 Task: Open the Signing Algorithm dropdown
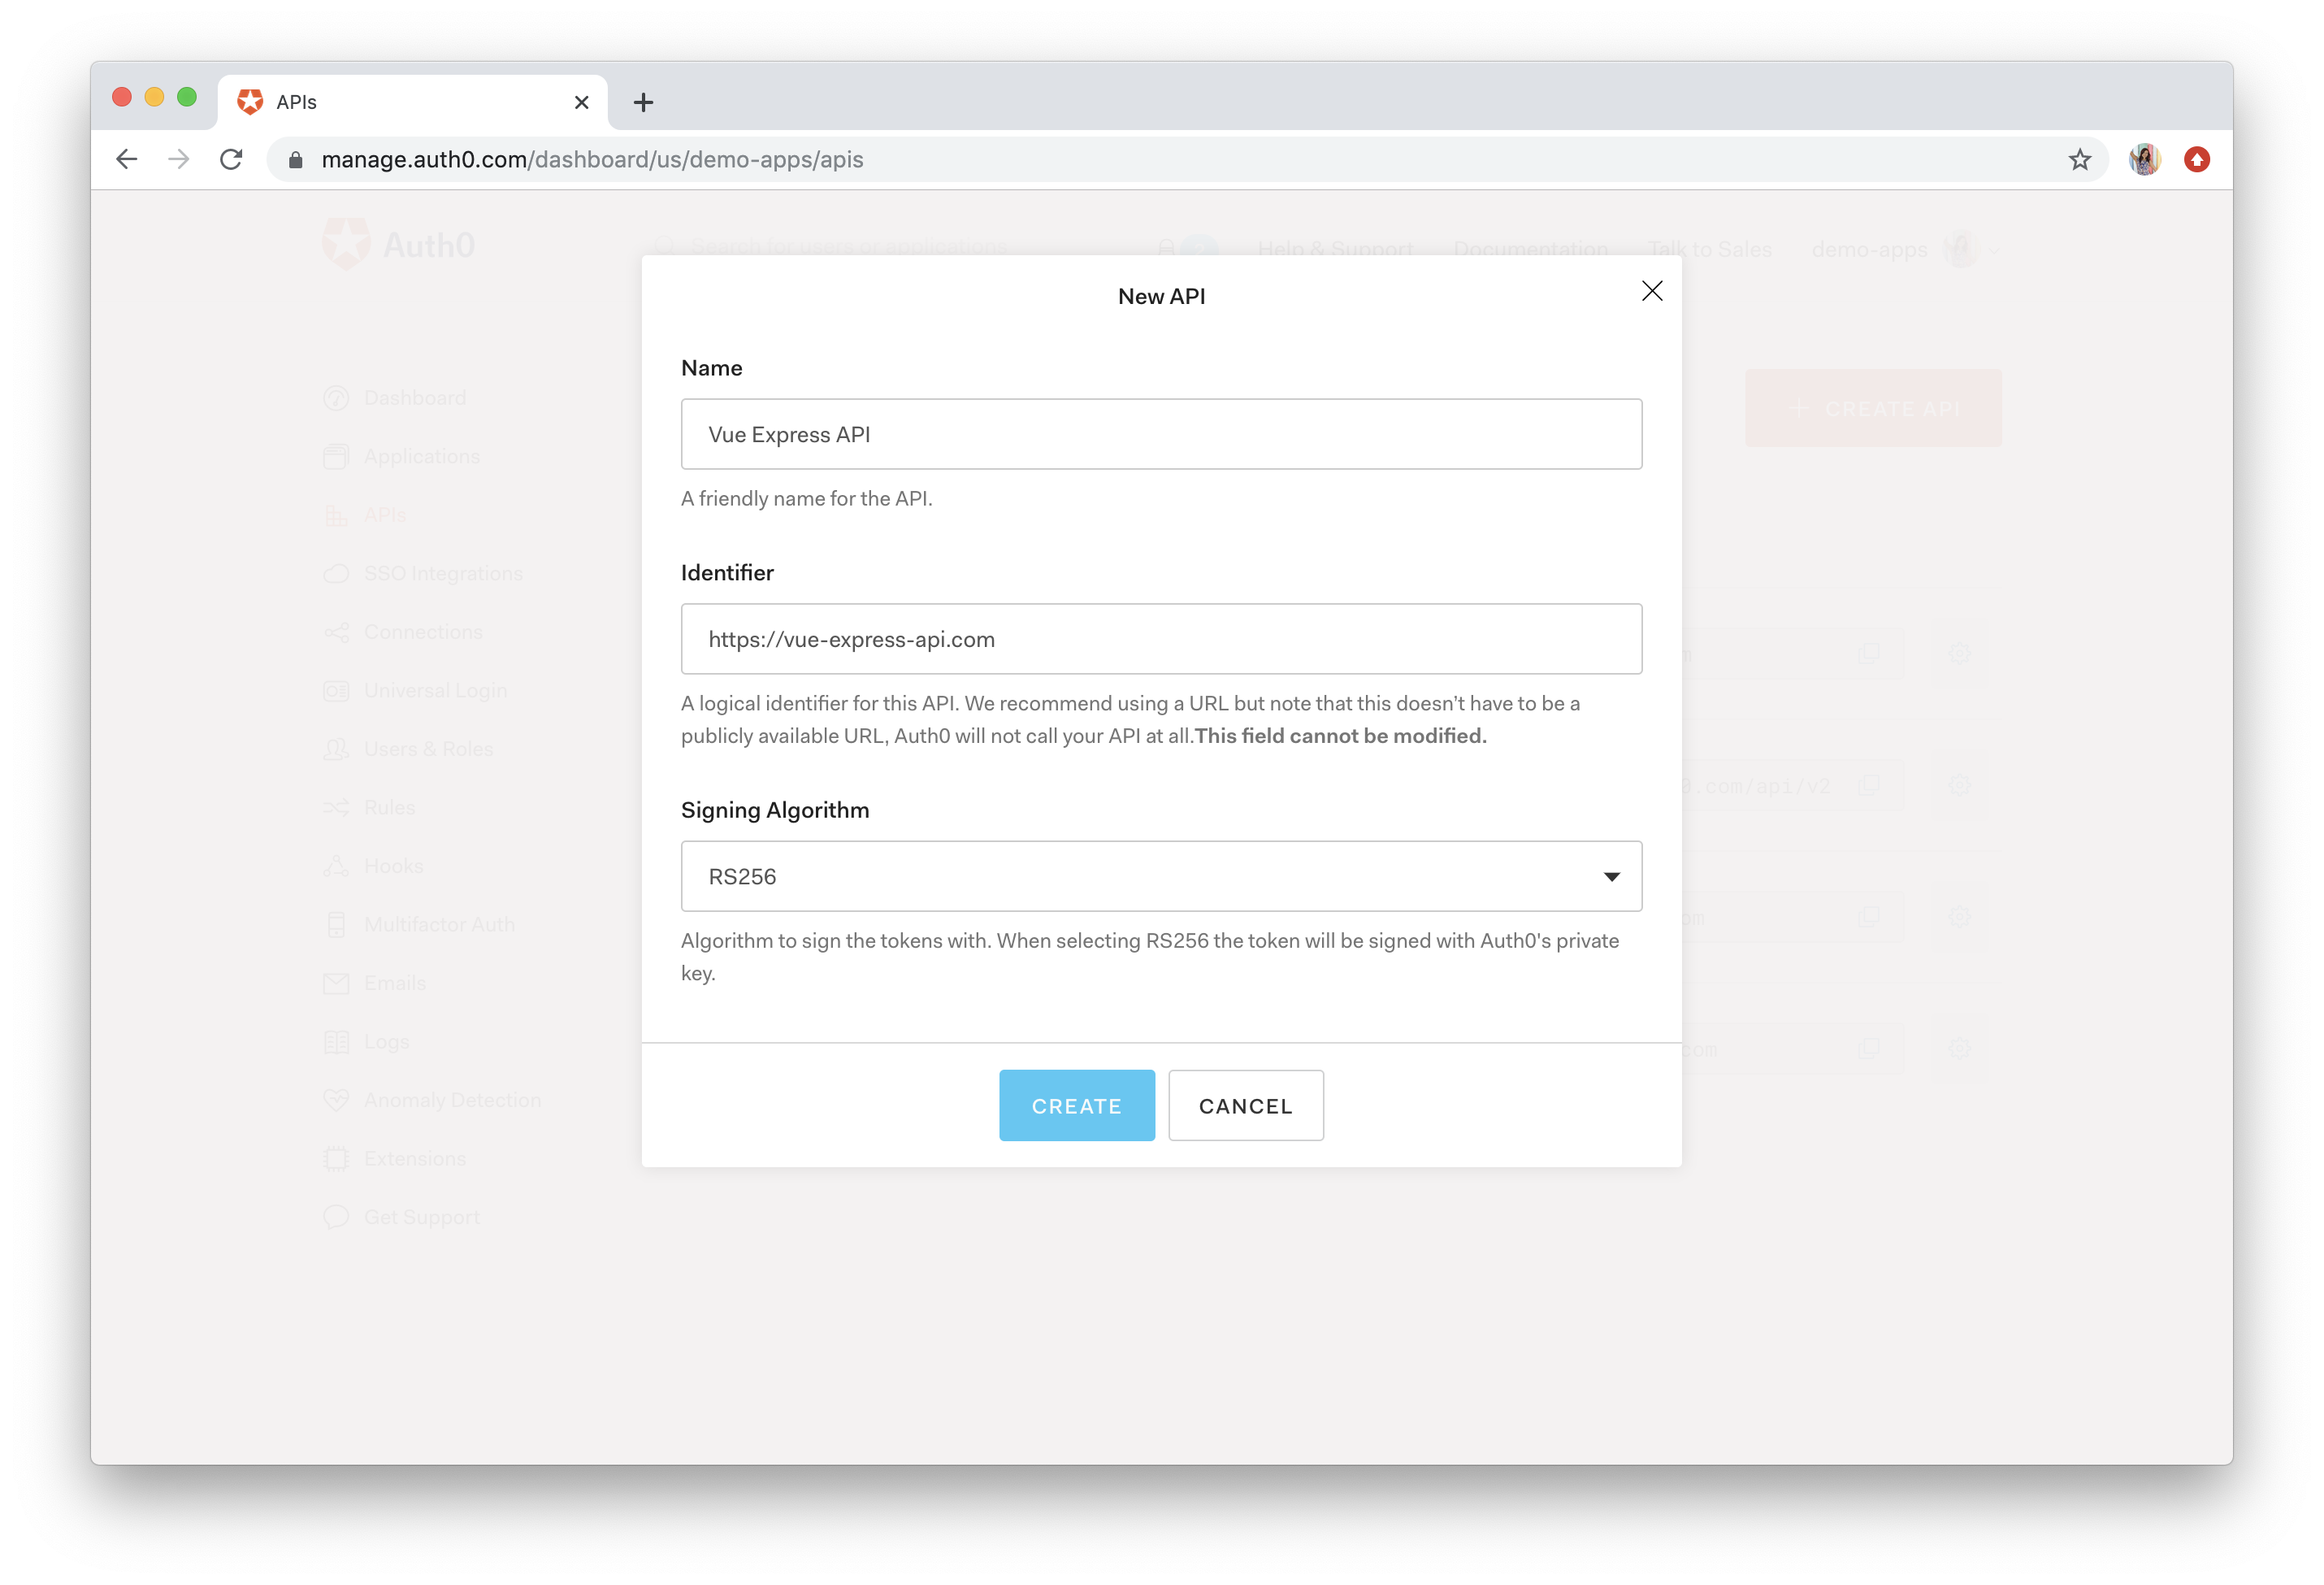1160,876
